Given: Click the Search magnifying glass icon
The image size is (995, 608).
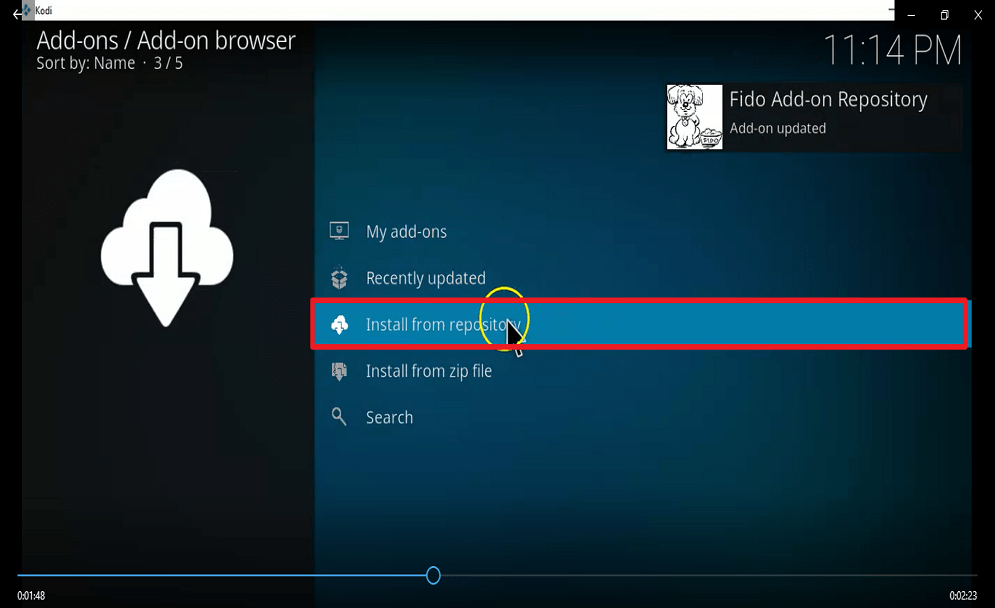Looking at the screenshot, I should [x=339, y=417].
